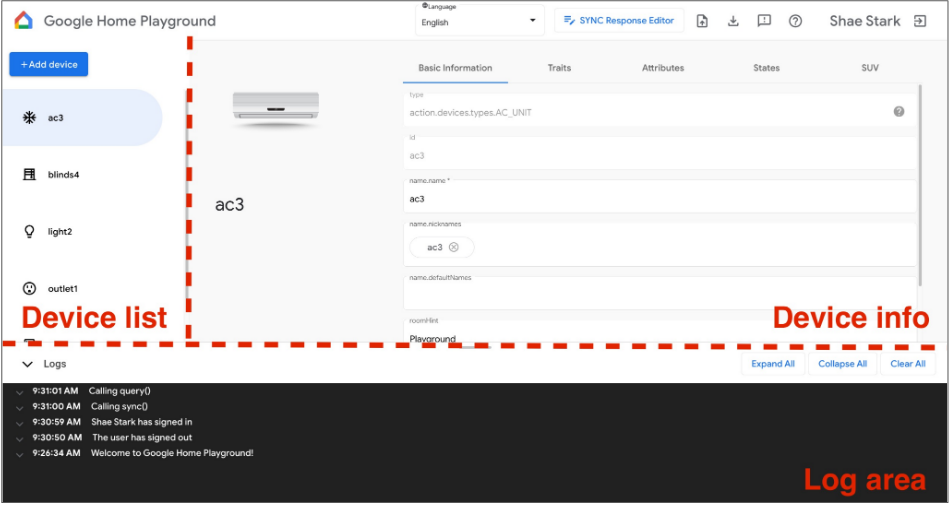This screenshot has height=505, width=950.
Task: Open the Language dropdown
Action: pyautogui.click(x=478, y=22)
